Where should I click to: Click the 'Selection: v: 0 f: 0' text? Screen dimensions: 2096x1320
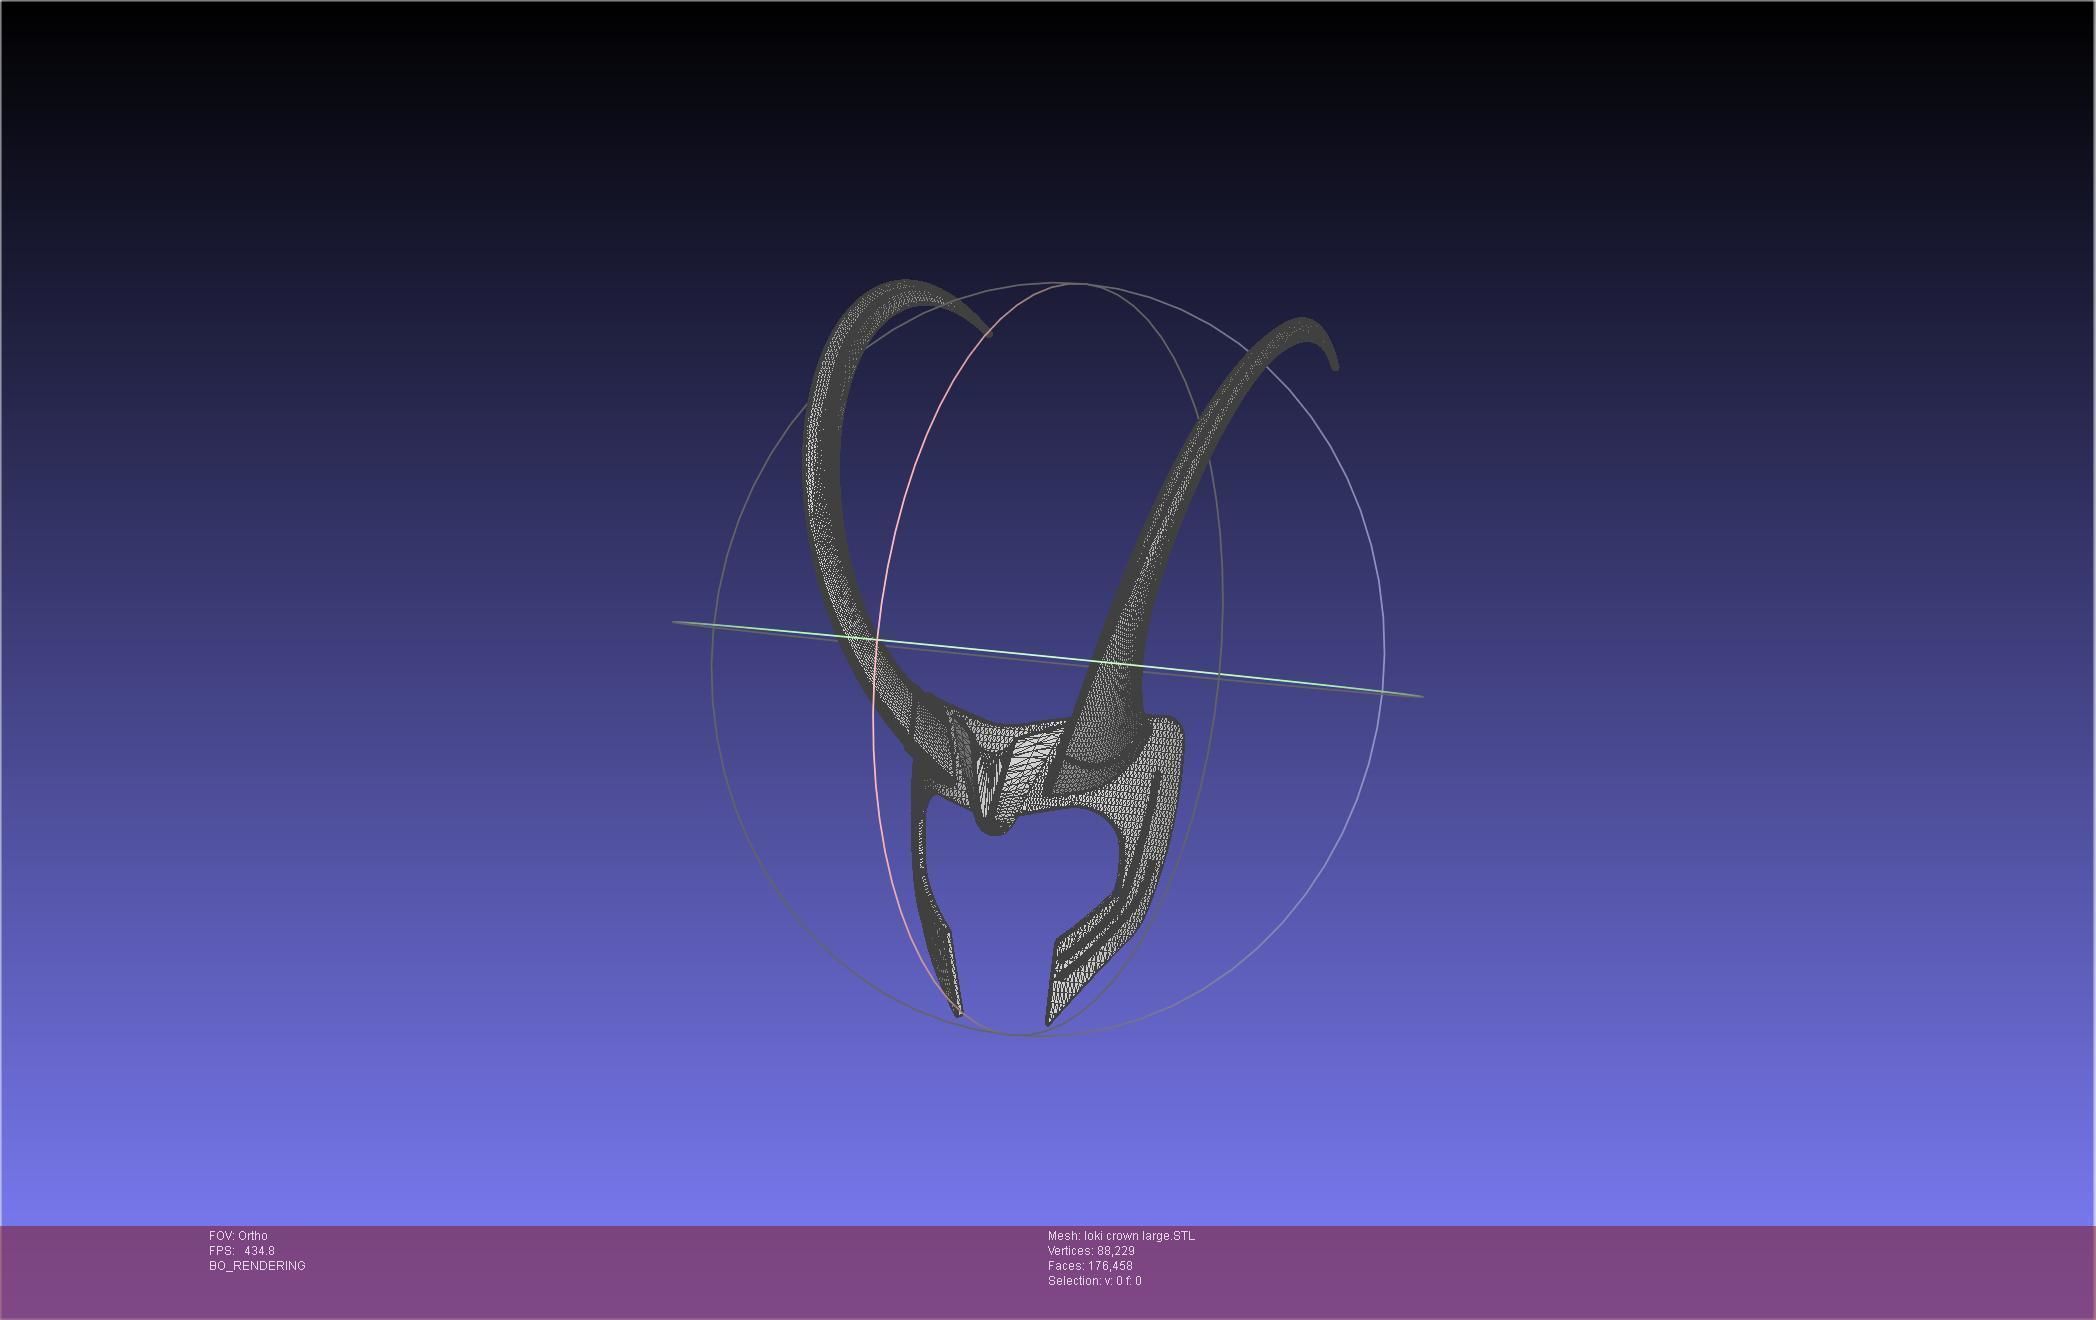[x=1094, y=1281]
